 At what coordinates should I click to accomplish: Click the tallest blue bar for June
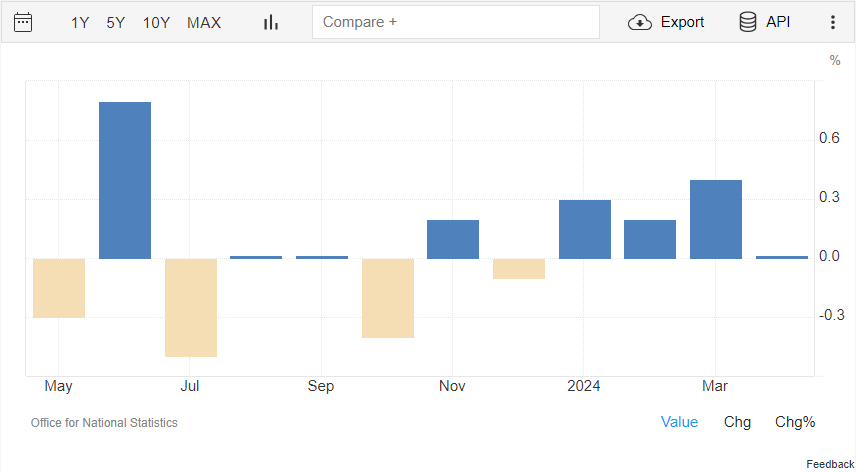[125, 180]
